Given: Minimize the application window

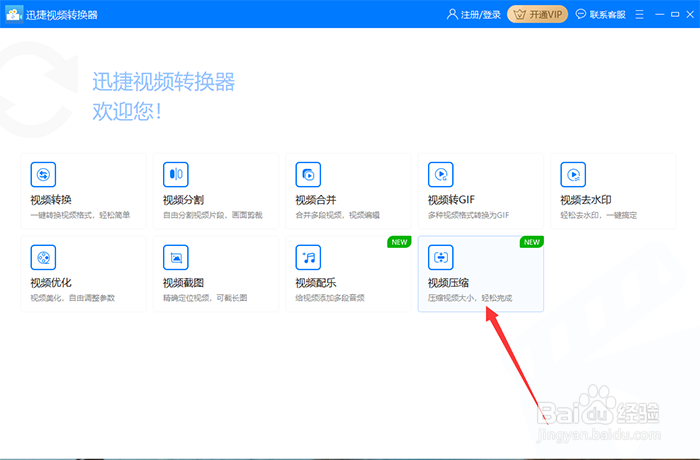Looking at the screenshot, I should point(660,15).
